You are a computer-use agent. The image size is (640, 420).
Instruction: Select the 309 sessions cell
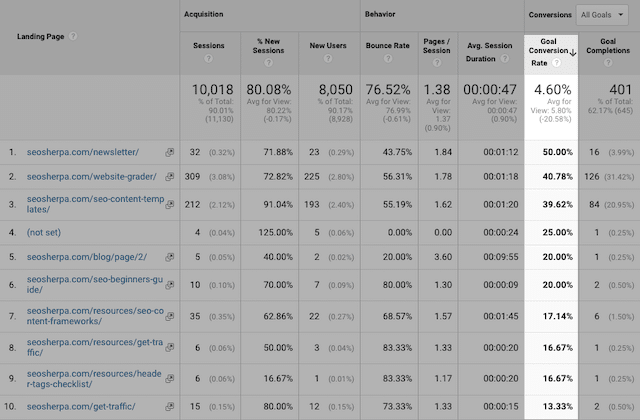[192, 177]
